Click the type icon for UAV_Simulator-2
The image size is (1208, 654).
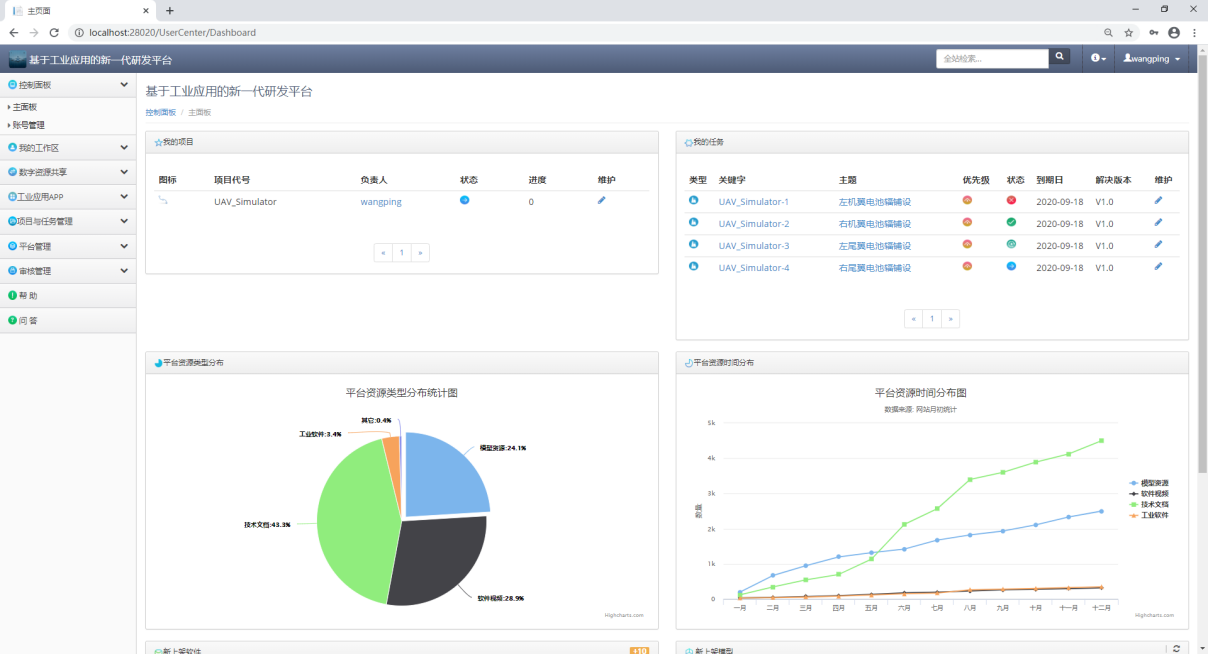click(x=694, y=223)
